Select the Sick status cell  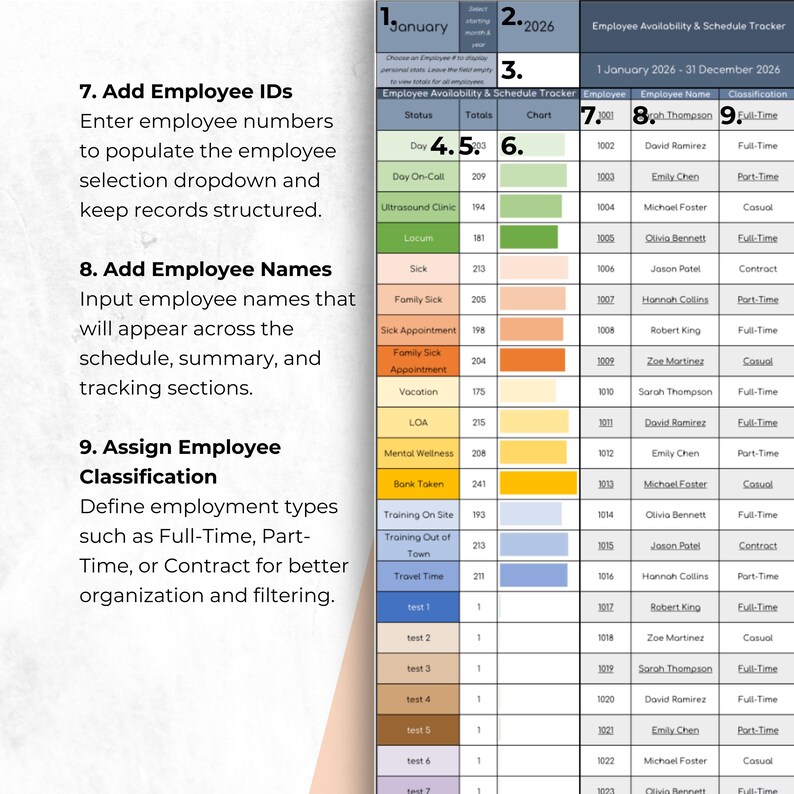[x=418, y=269]
